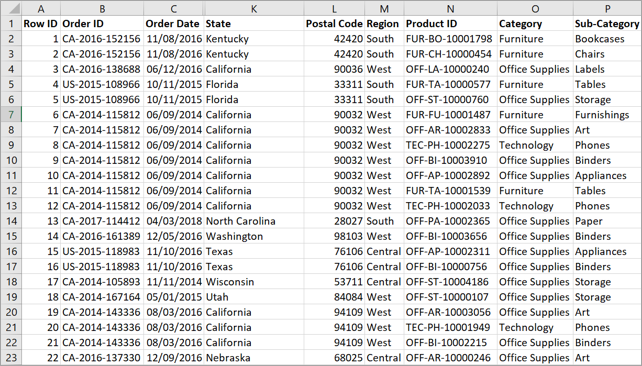
Task: Click the 'Order Date' header cell
Action: [174, 24]
